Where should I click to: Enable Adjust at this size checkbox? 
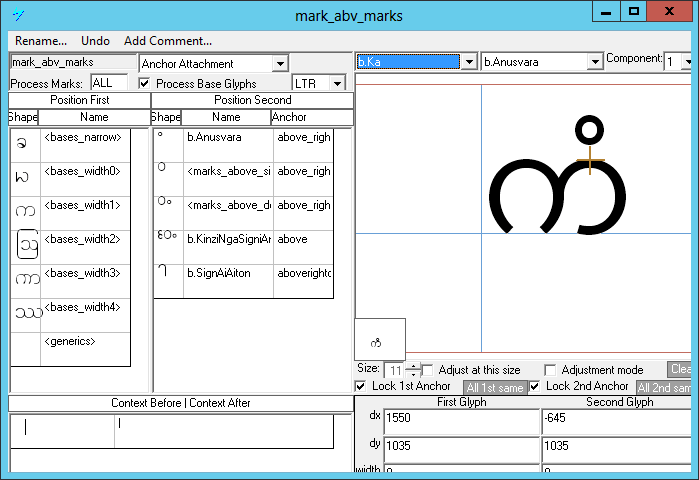point(428,370)
